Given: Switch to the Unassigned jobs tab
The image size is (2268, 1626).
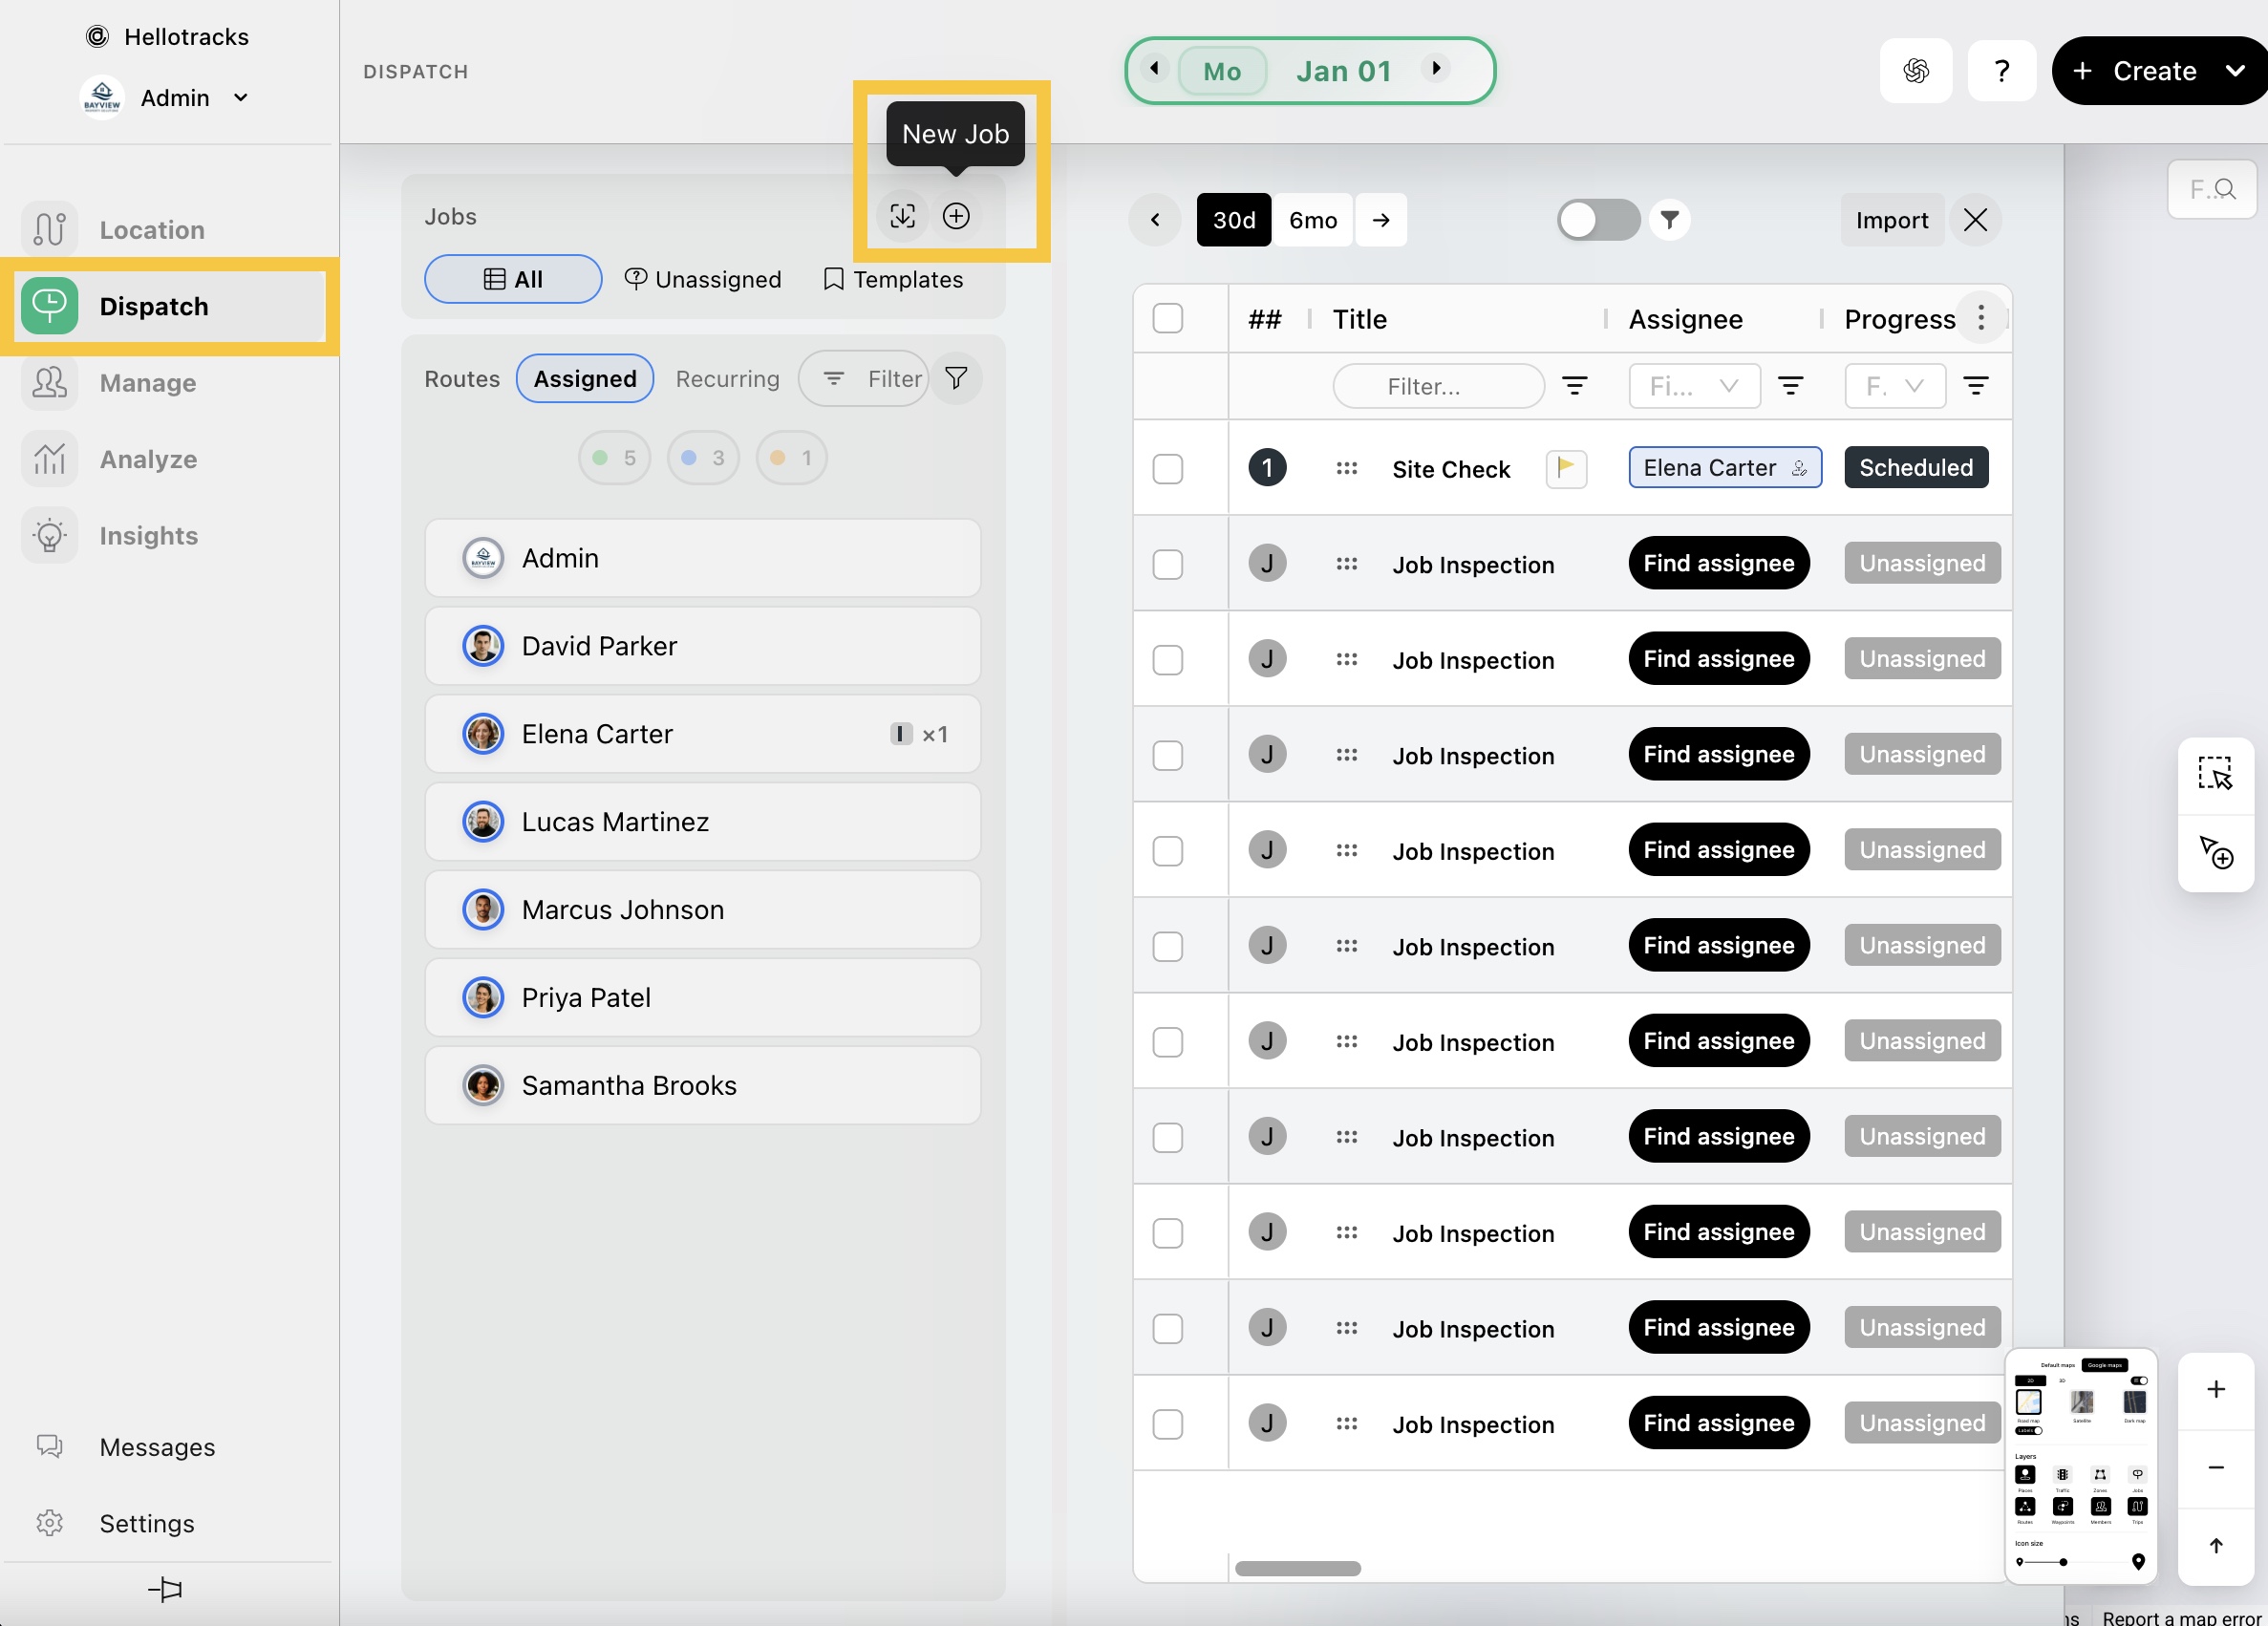Looking at the screenshot, I should pyautogui.click(x=703, y=279).
